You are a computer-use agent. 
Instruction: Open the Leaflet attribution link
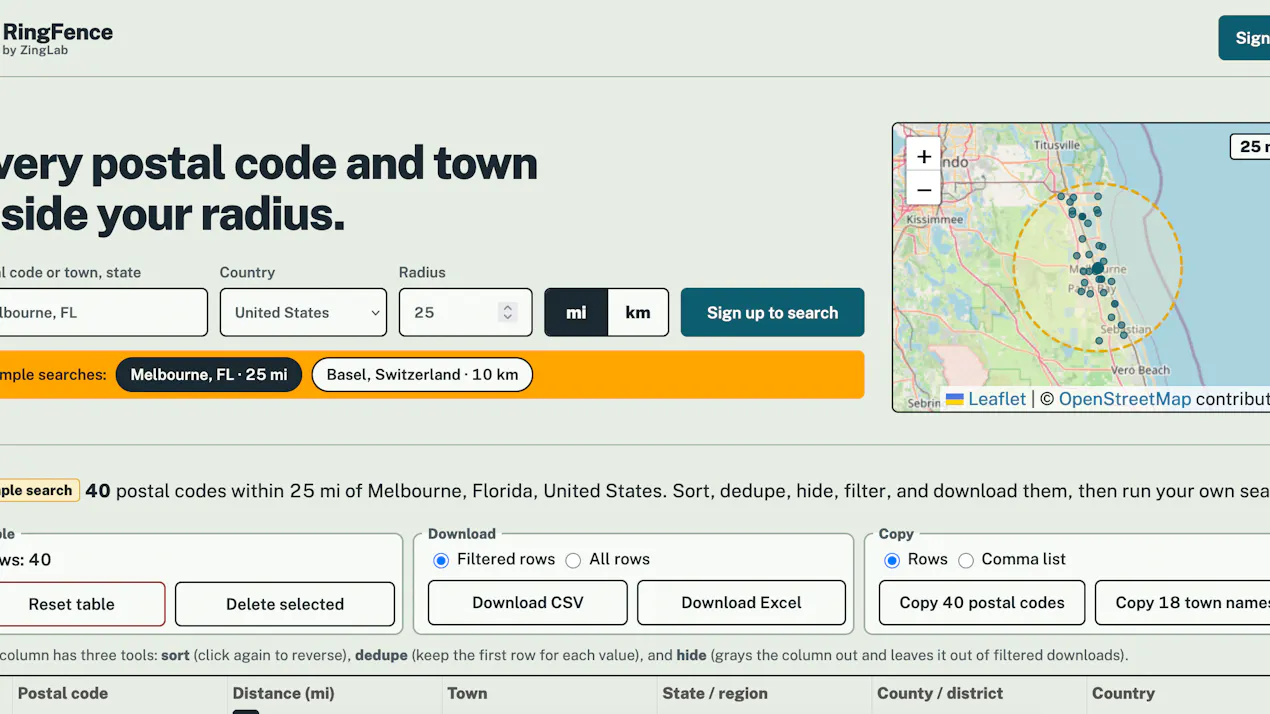click(x=986, y=399)
